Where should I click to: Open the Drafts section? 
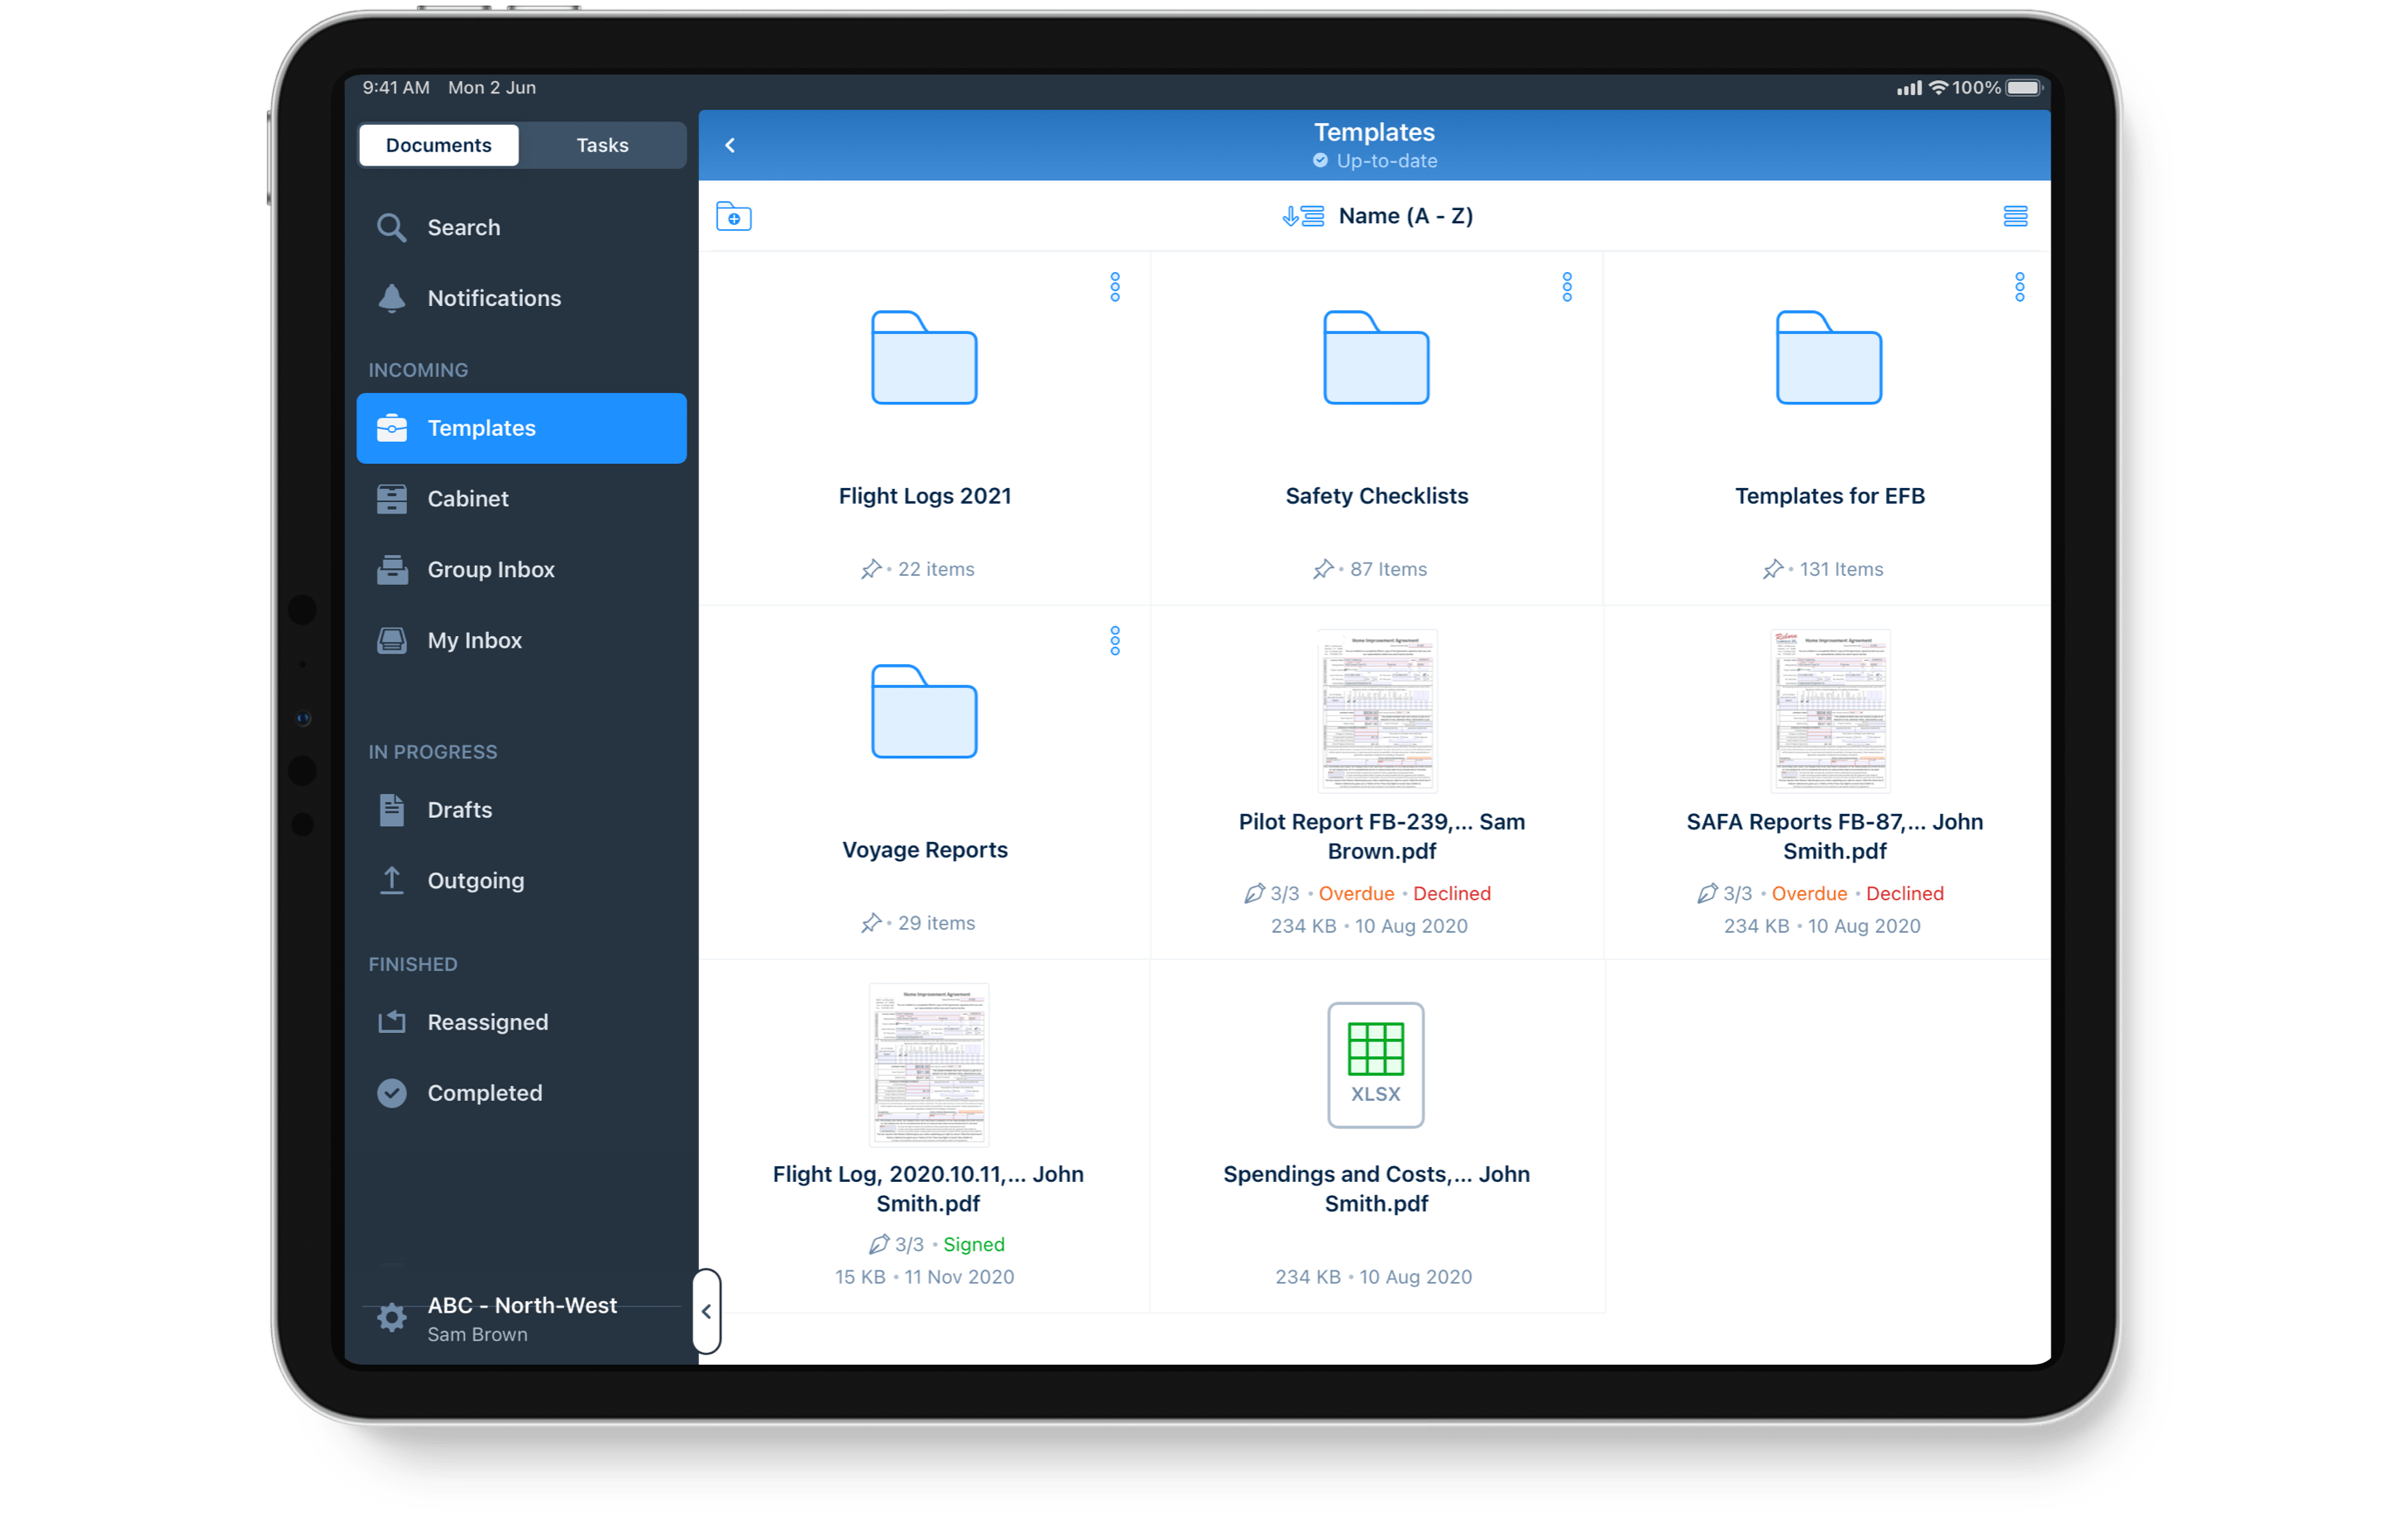[459, 809]
